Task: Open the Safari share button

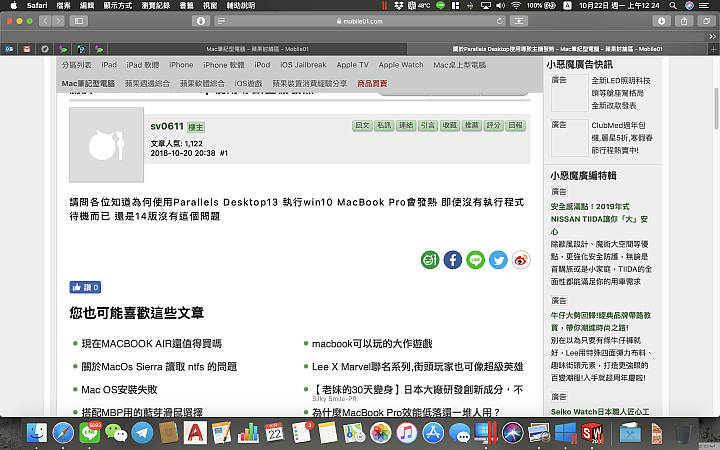Action: pos(684,21)
